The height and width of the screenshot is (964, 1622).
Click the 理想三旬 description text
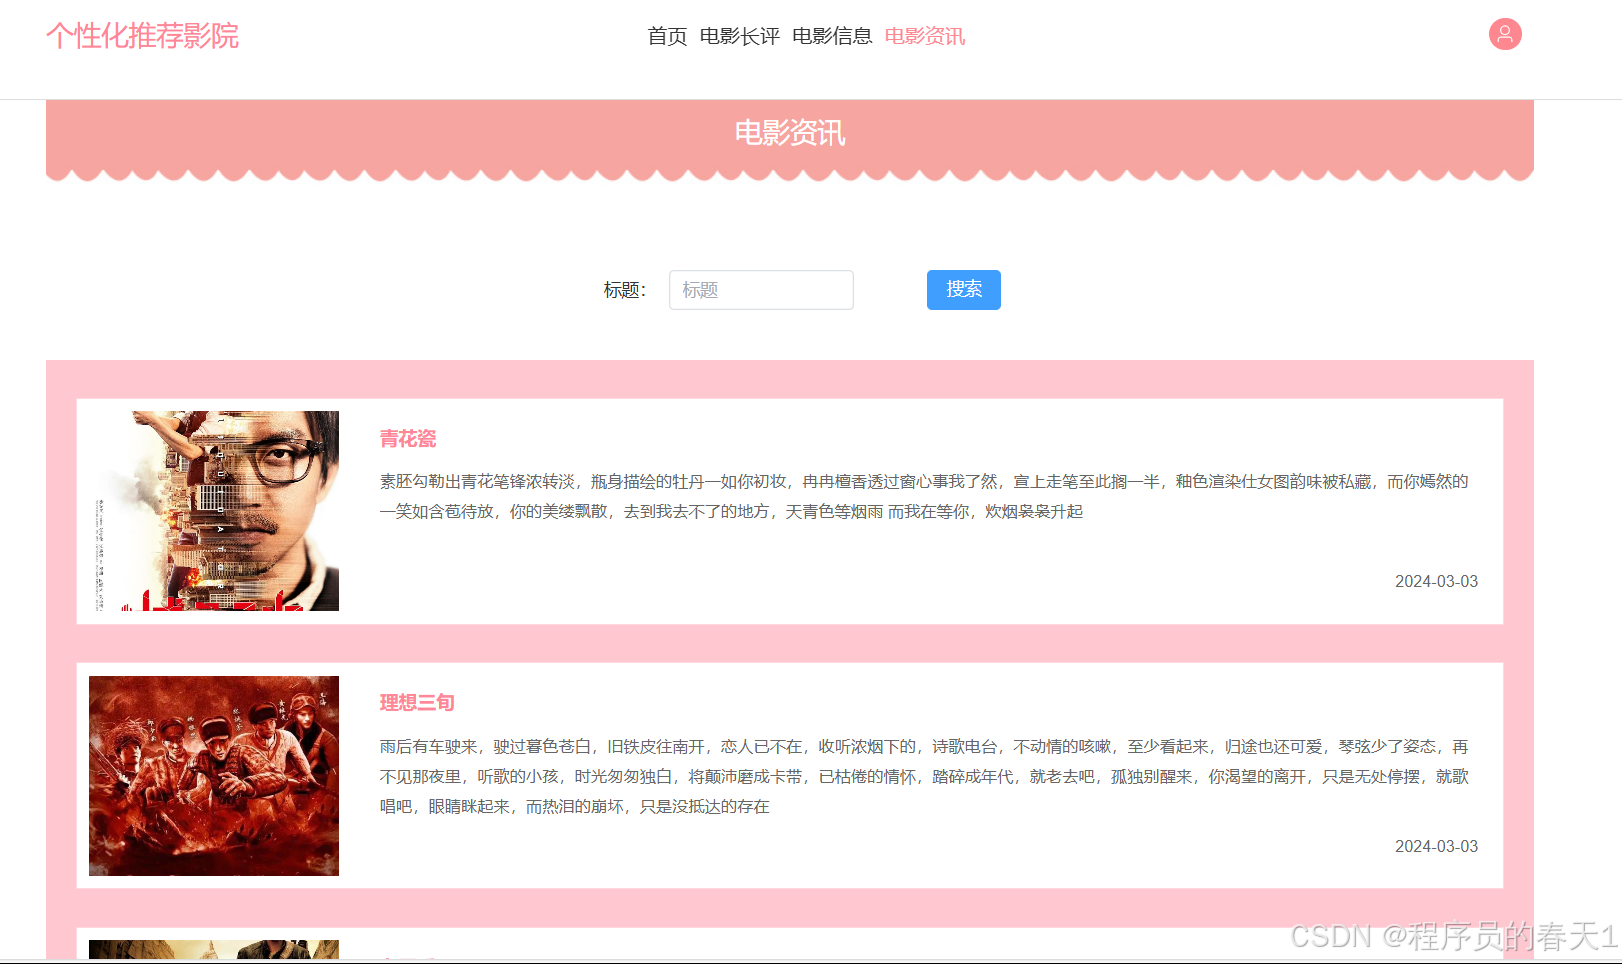coord(924,776)
